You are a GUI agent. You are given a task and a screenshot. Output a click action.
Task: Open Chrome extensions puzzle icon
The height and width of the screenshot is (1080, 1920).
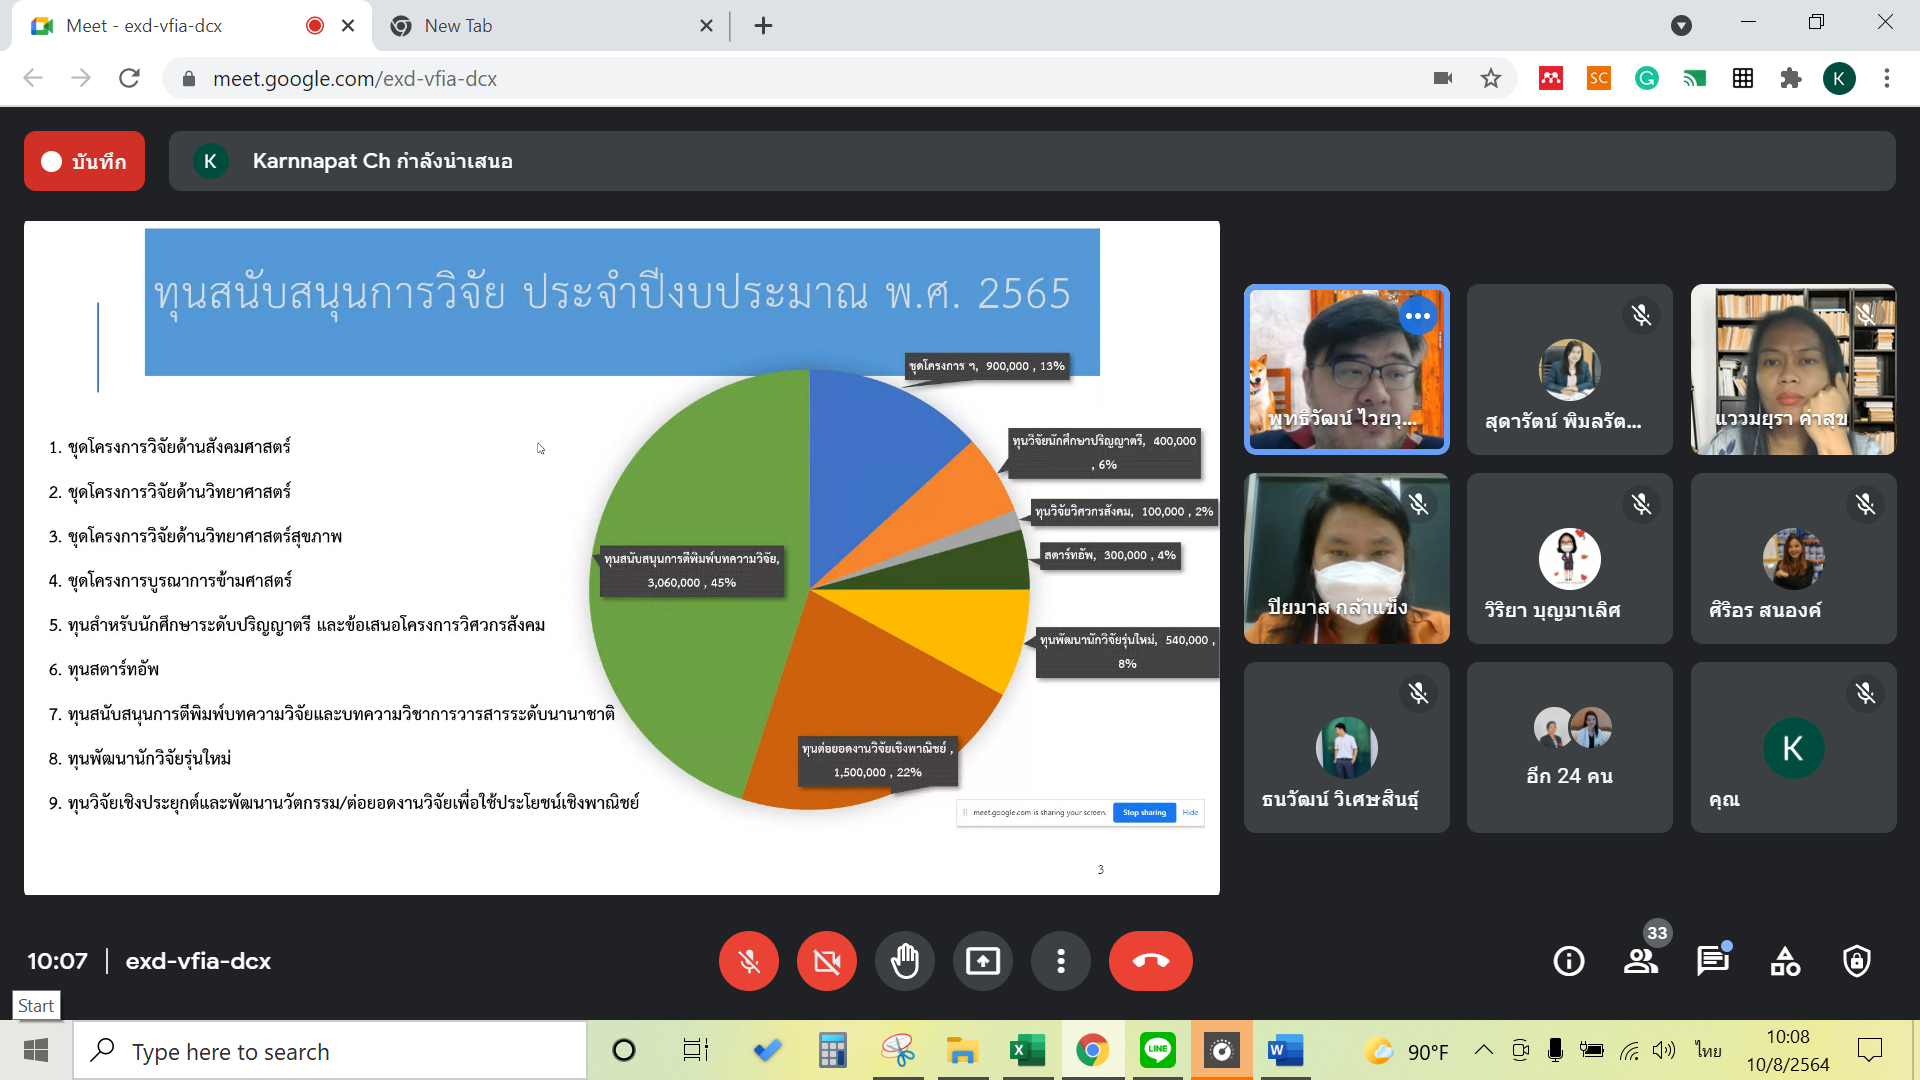1790,78
